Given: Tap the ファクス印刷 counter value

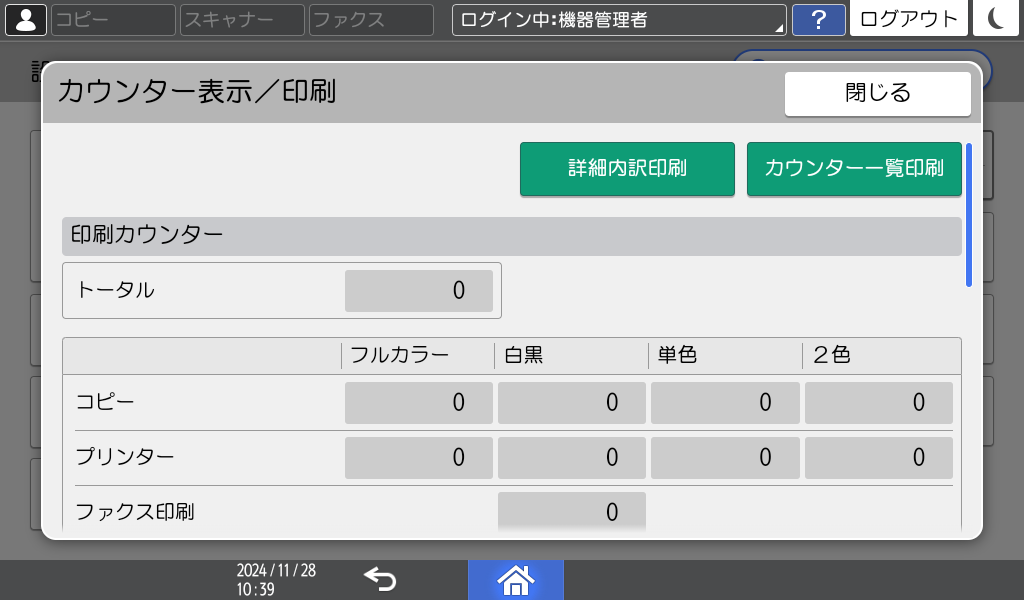Looking at the screenshot, I should 572,511.
